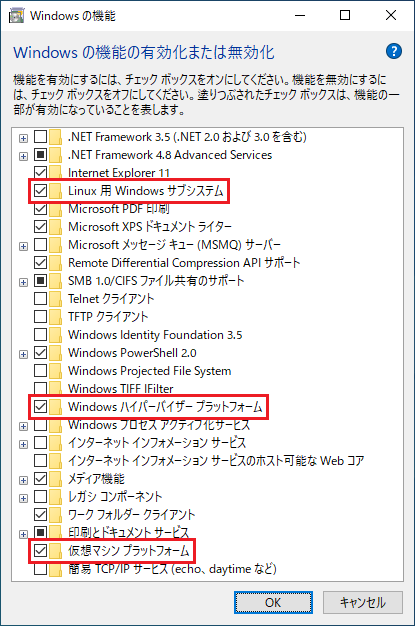Uncheck 仮想マシン プラットフォーム checkbox
Image resolution: width=415 pixels, height=626 pixels.
point(40,551)
